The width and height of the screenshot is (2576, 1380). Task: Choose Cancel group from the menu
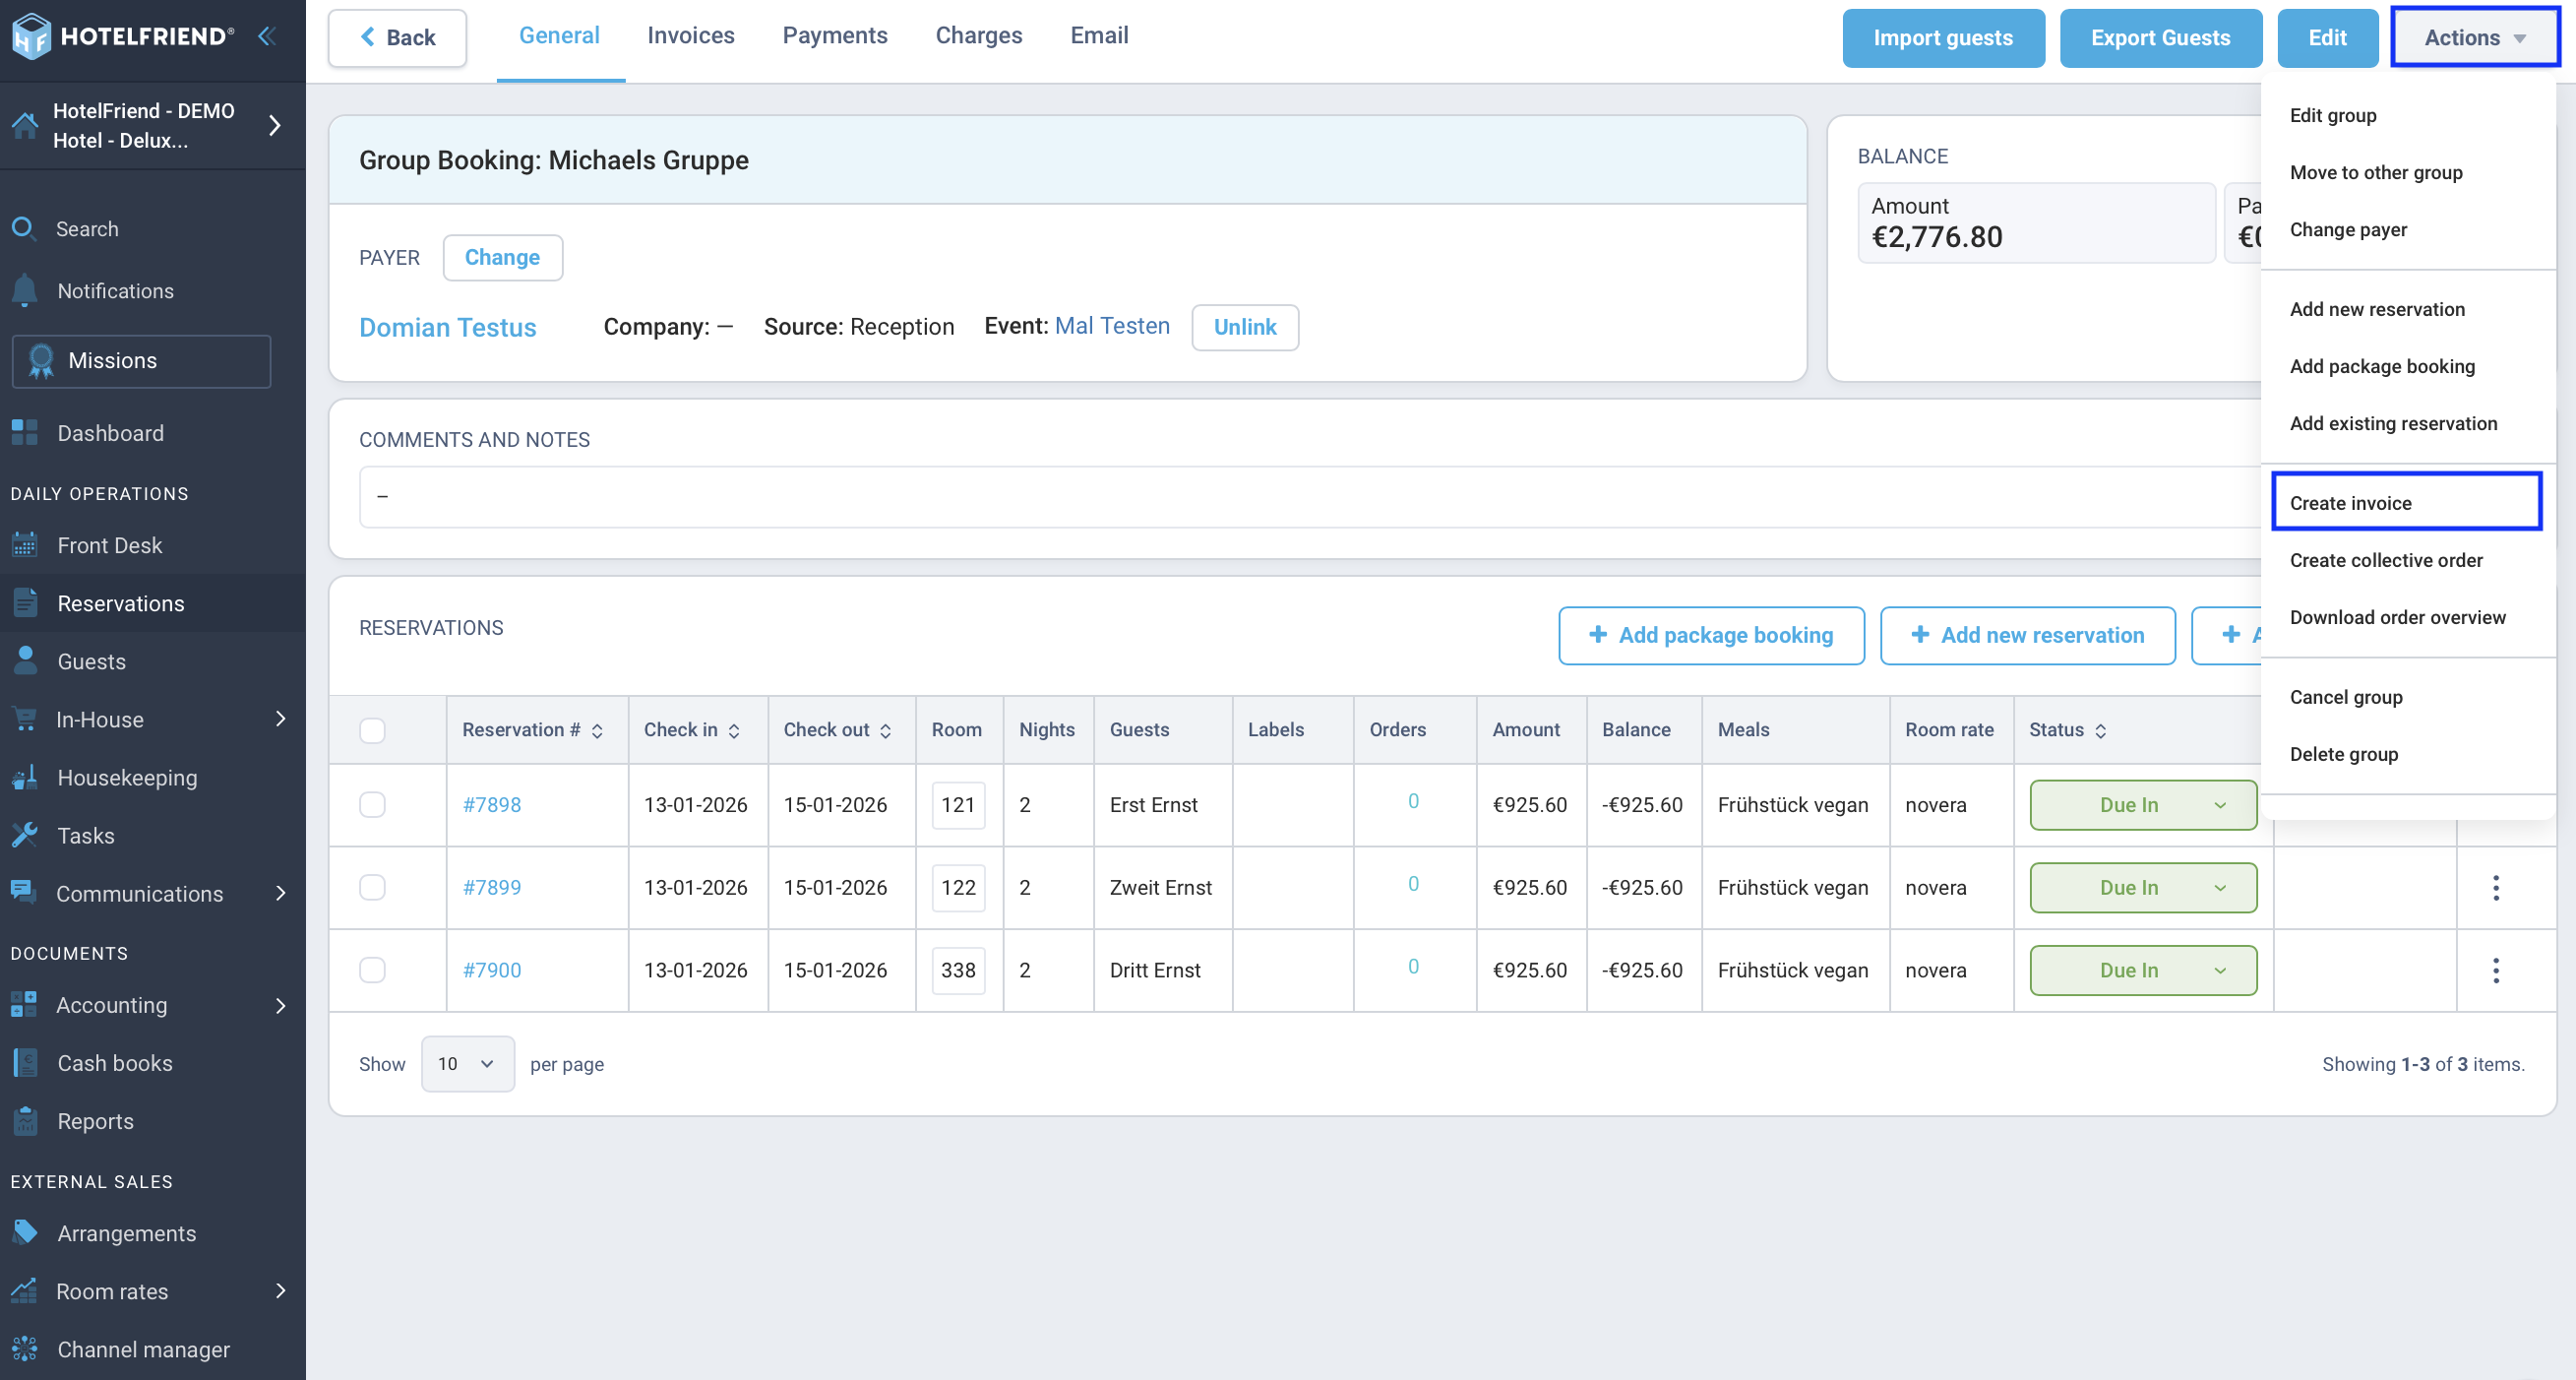pyautogui.click(x=2346, y=697)
